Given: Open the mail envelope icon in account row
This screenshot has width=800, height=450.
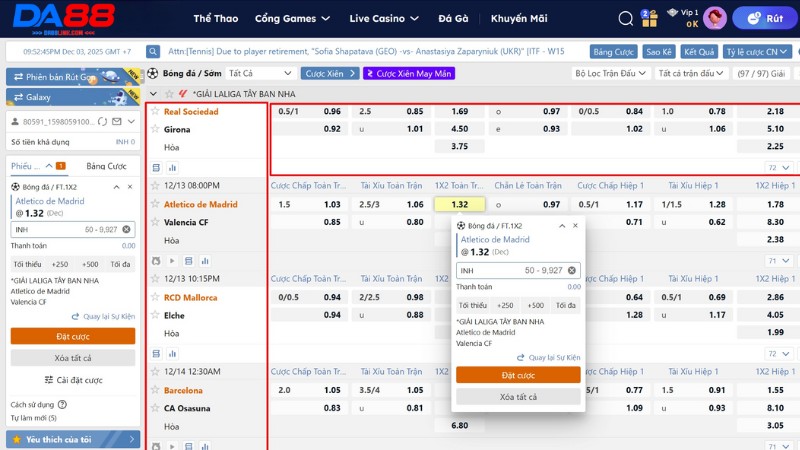Looking at the screenshot, I should (117, 121).
